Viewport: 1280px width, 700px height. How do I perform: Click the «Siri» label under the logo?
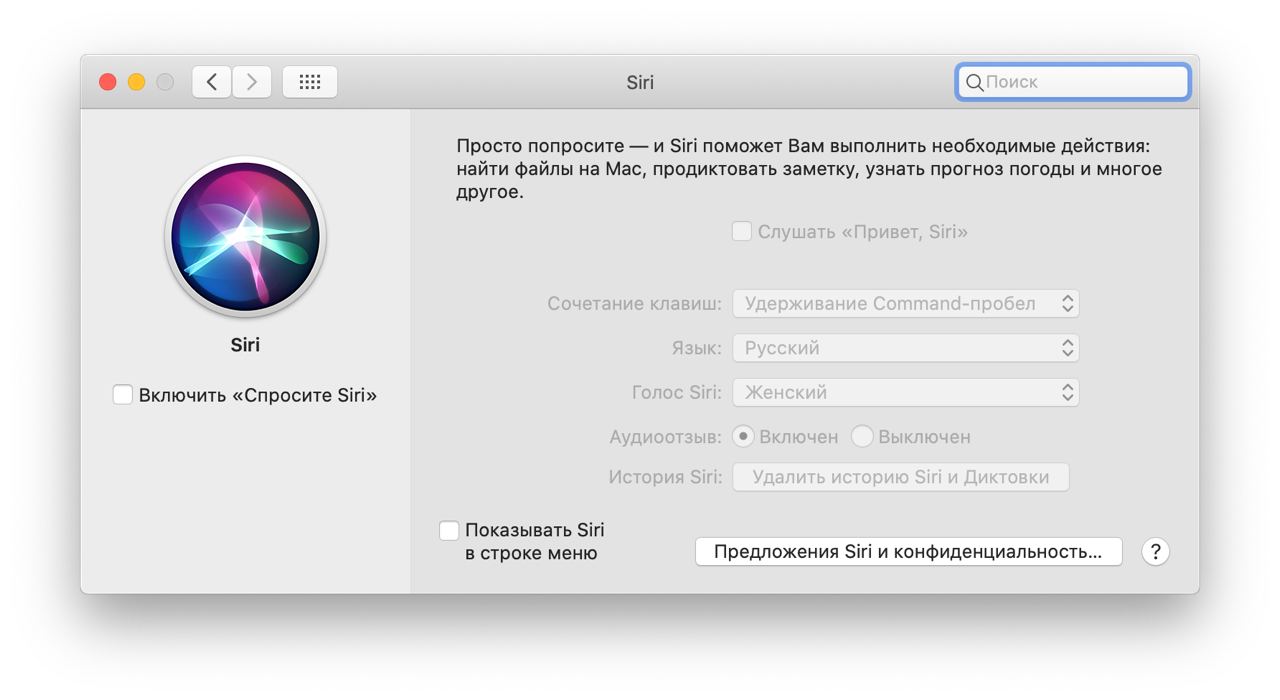tap(245, 345)
